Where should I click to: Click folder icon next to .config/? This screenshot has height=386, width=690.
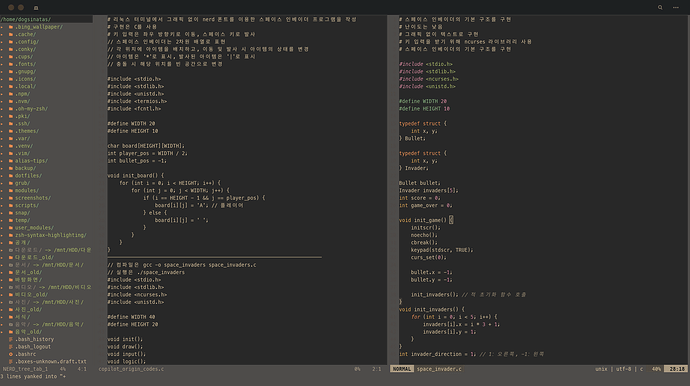coord(11,42)
